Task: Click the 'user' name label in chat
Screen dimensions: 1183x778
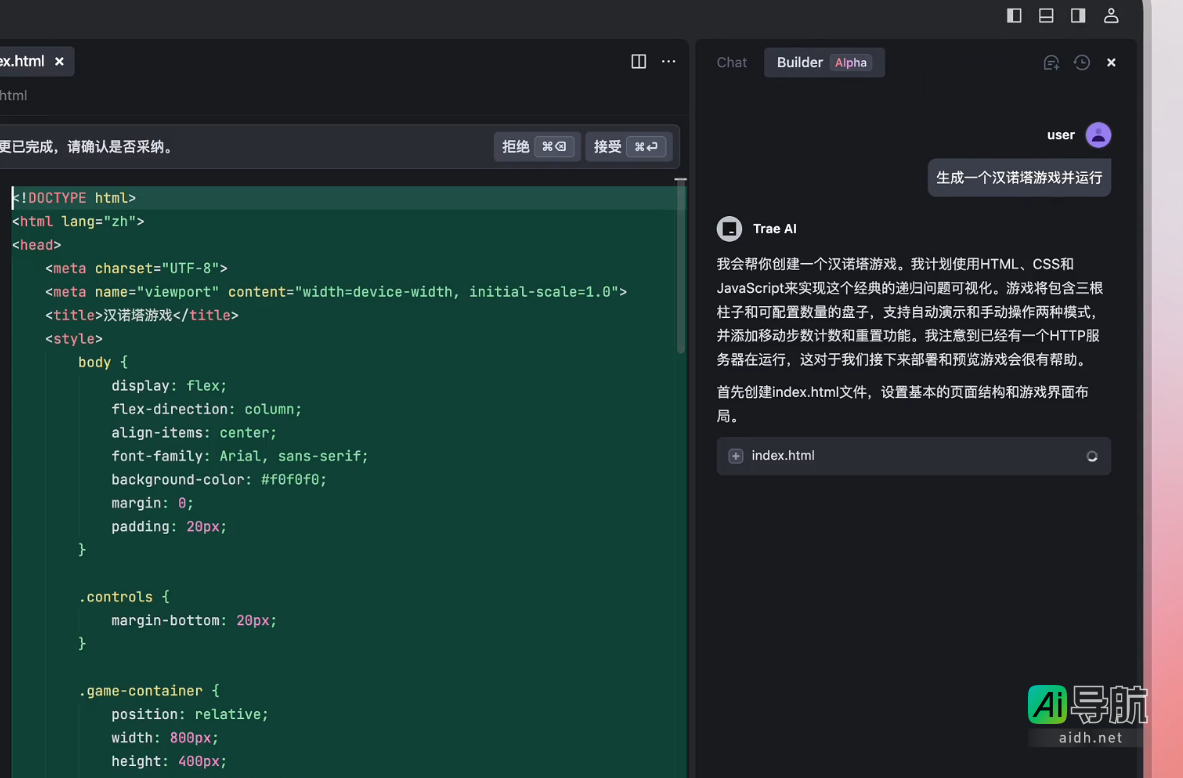Action: pyautogui.click(x=1060, y=135)
